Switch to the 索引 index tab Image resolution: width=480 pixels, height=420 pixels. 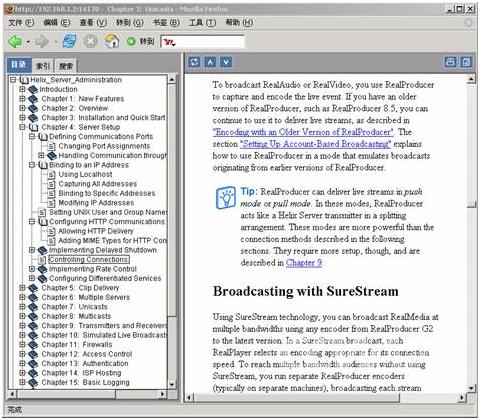click(43, 66)
